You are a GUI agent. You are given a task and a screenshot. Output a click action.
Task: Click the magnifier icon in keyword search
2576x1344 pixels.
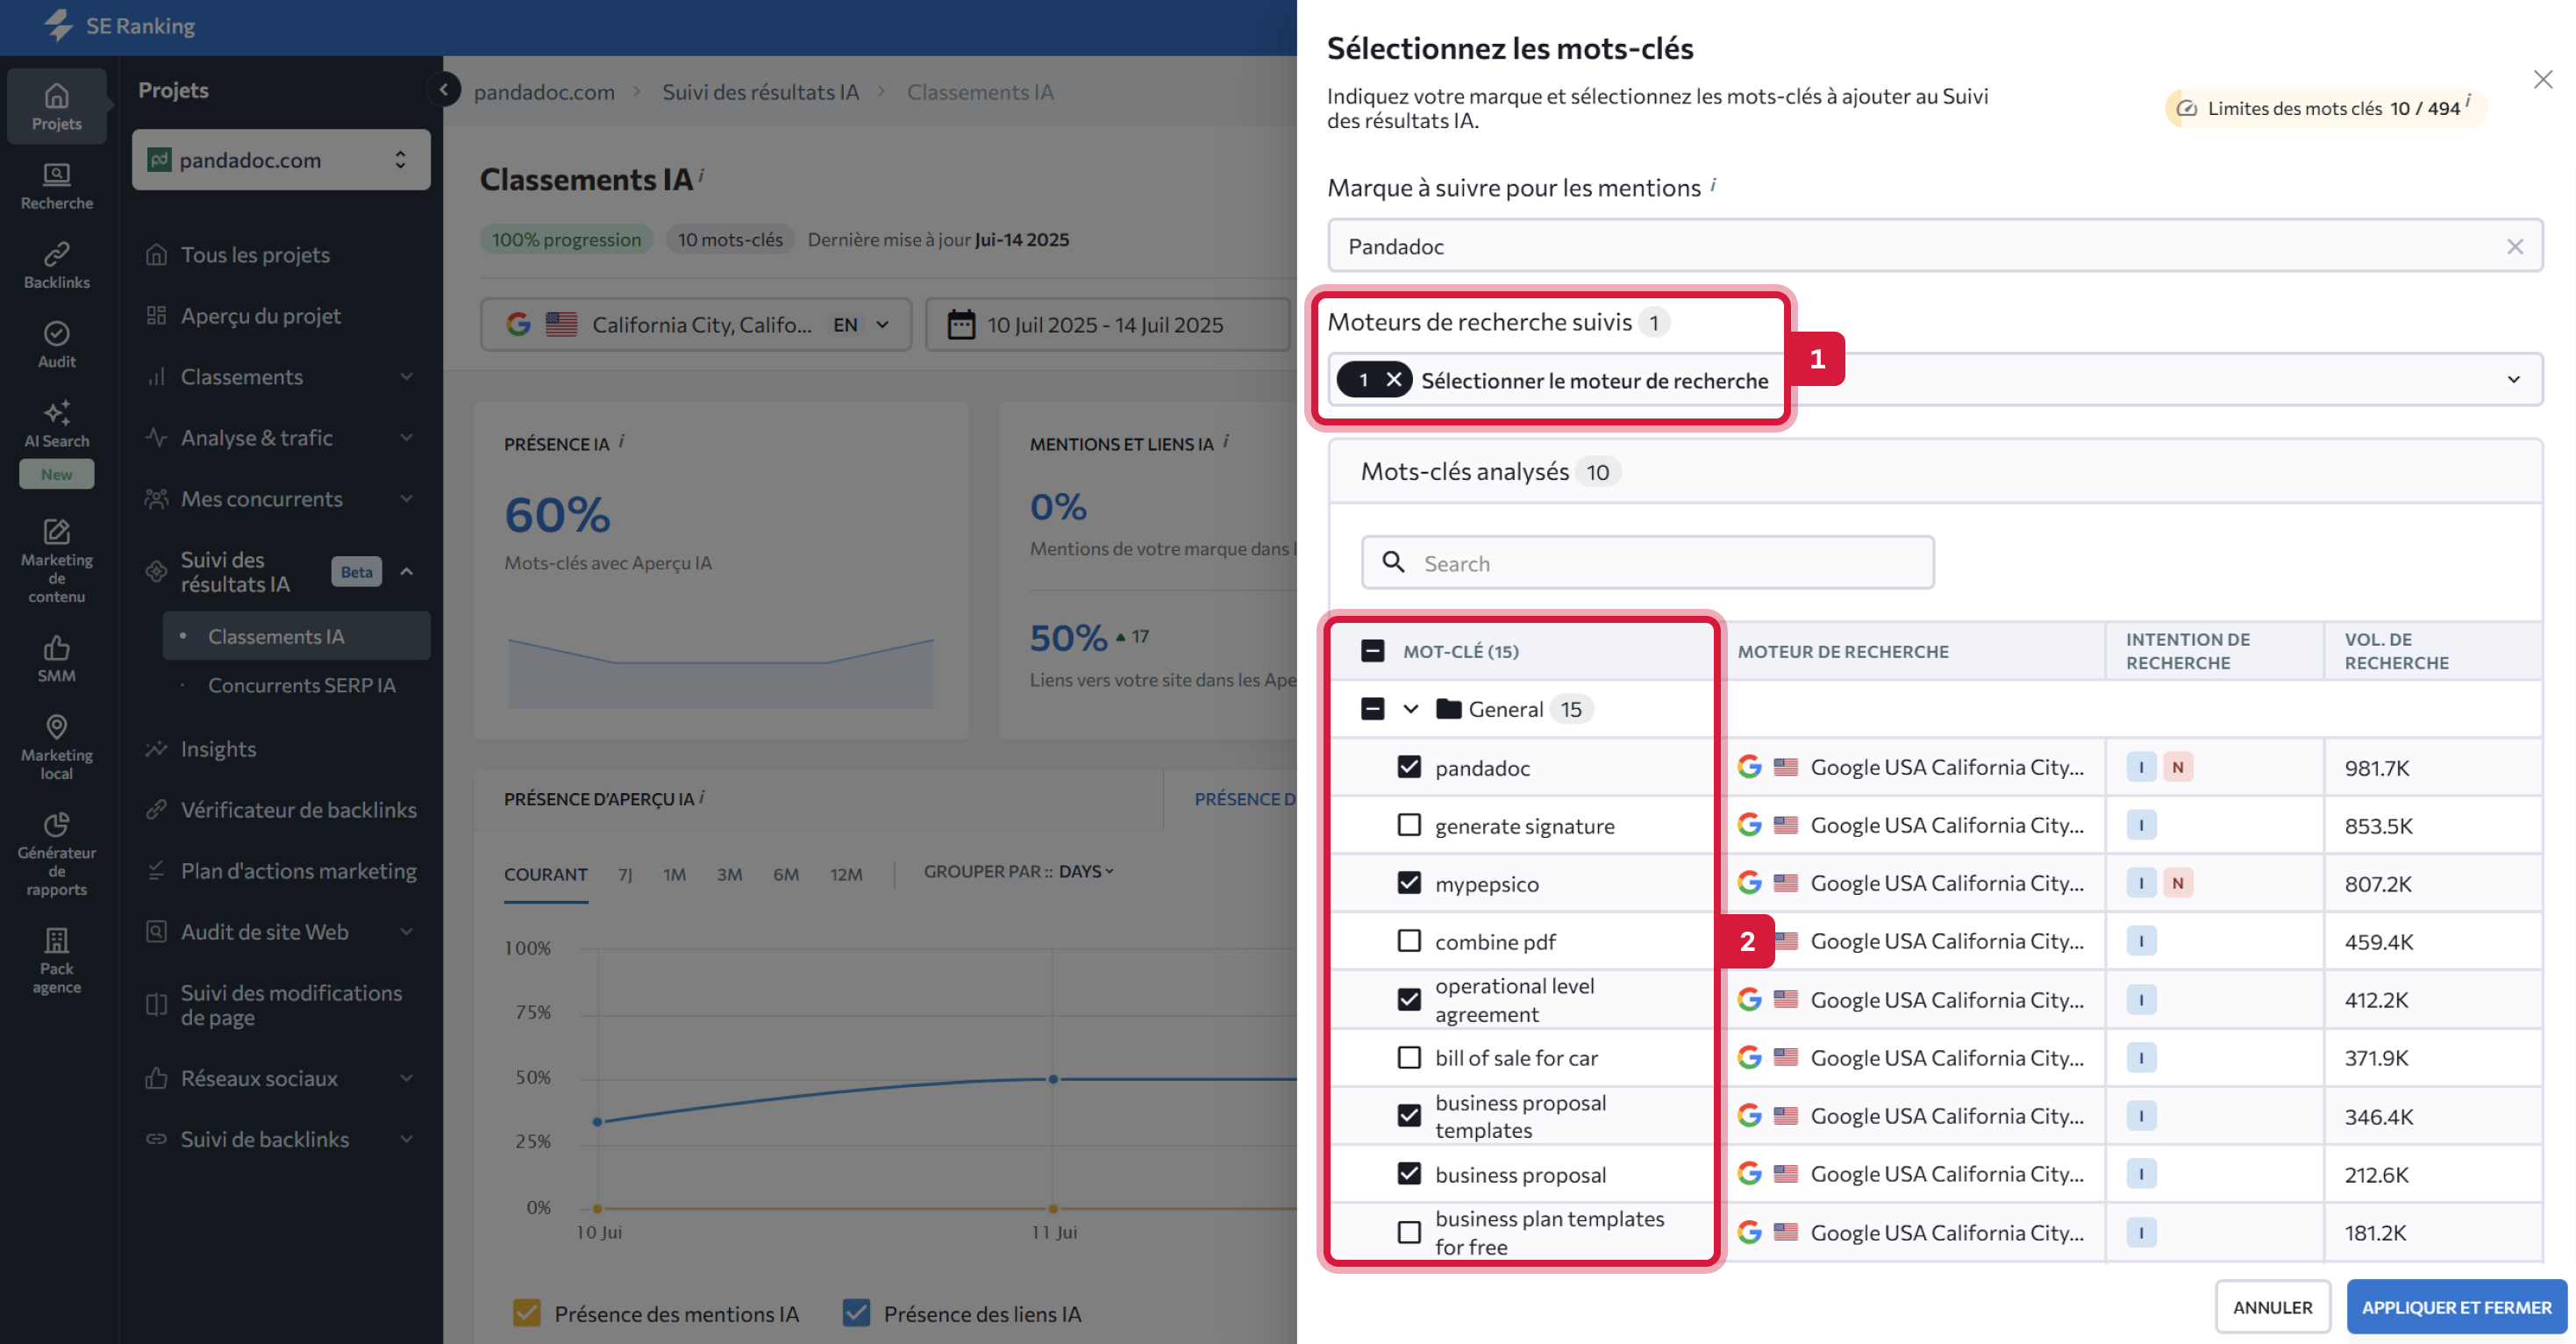coord(1393,562)
